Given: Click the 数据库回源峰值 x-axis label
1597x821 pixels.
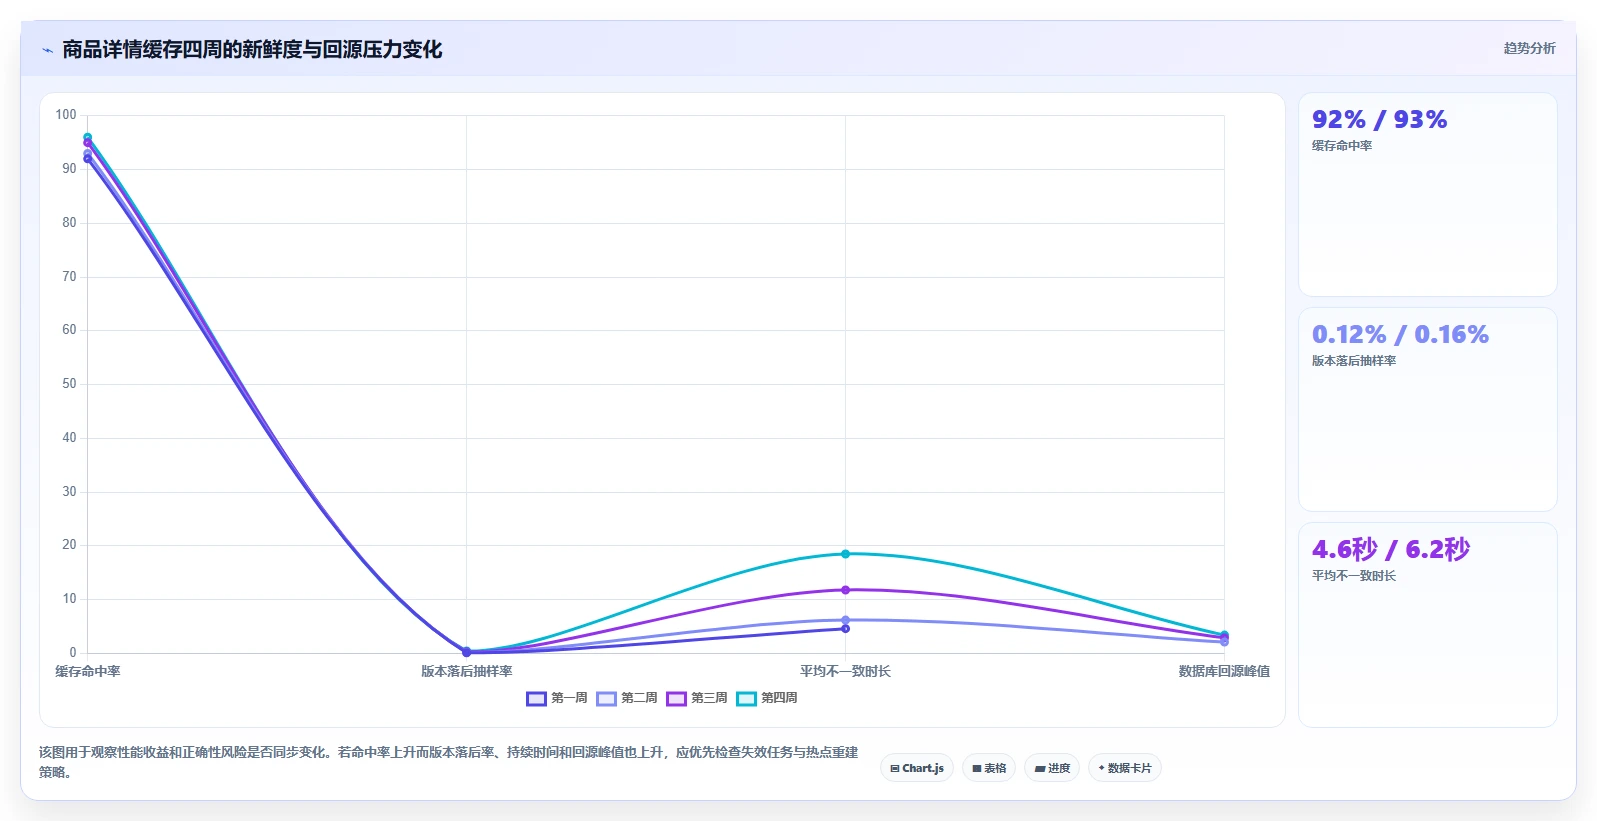Looking at the screenshot, I should [x=1224, y=671].
